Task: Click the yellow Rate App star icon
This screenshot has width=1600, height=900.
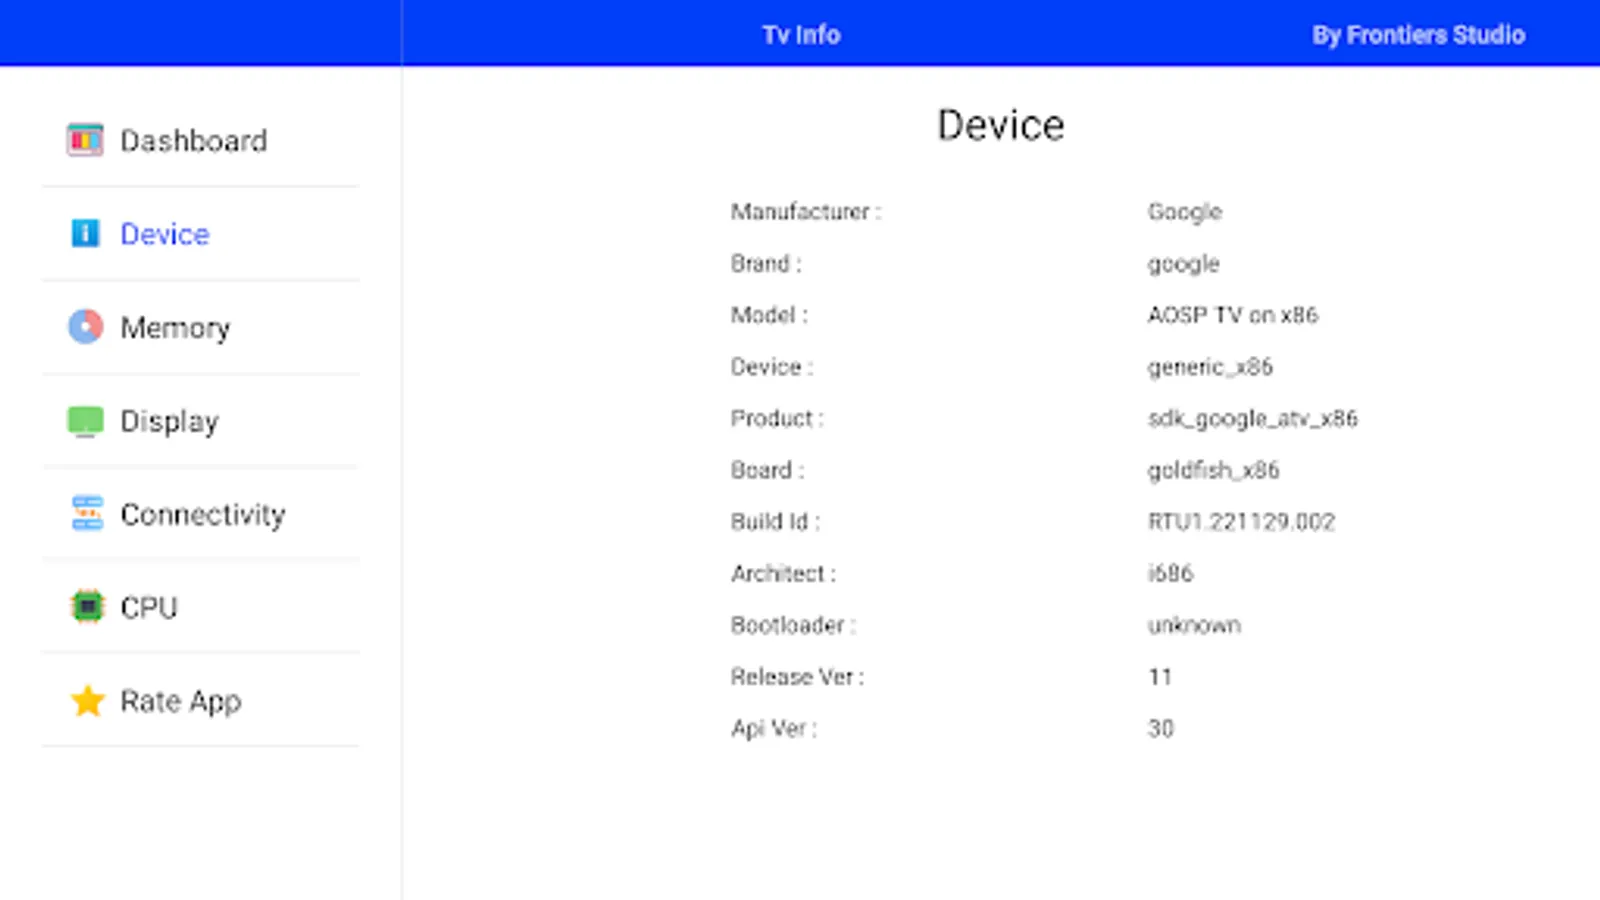Action: point(87,701)
